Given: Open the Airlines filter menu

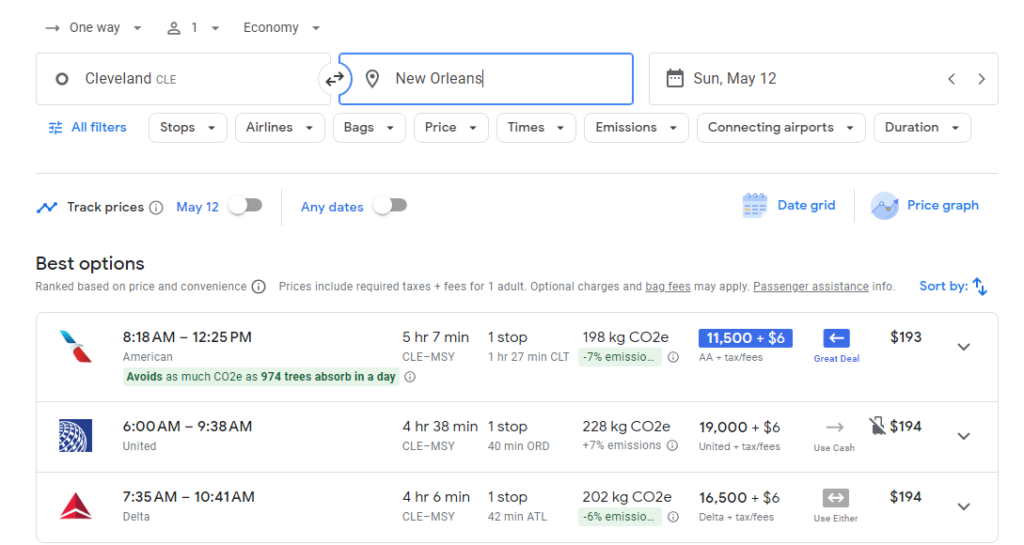Looking at the screenshot, I should click(x=279, y=128).
